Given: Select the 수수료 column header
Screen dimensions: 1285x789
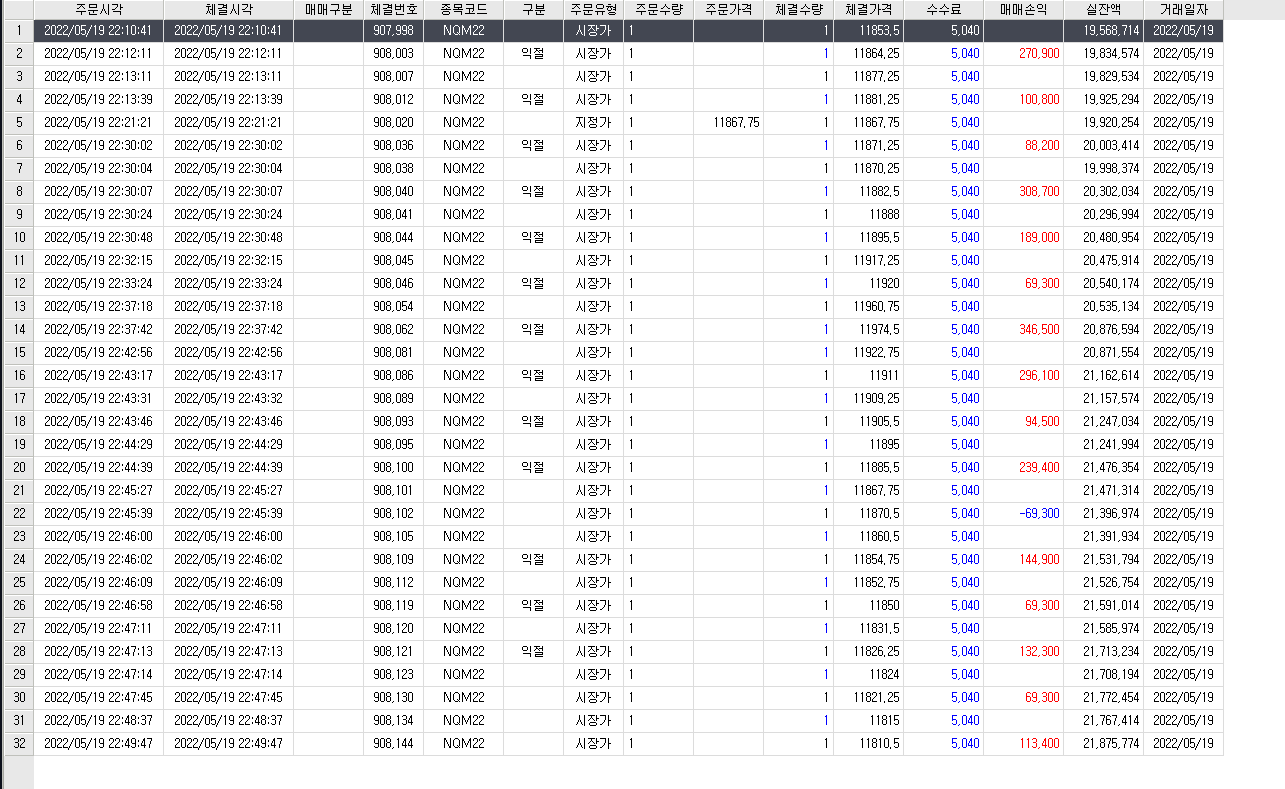Looking at the screenshot, I should 943,9.
